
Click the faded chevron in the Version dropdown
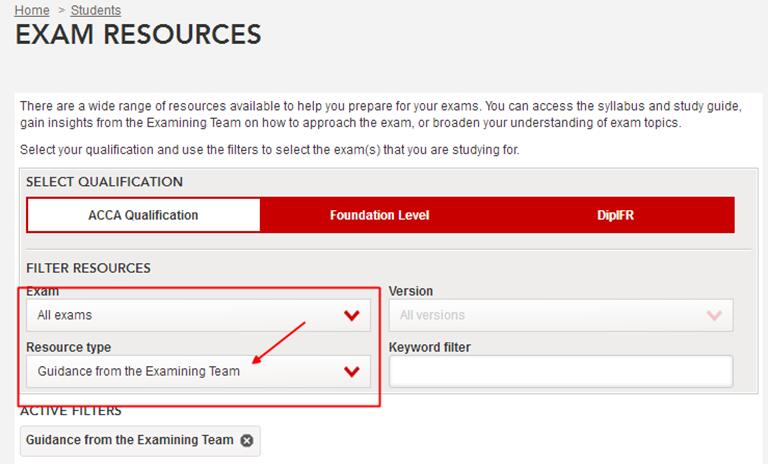tap(714, 316)
